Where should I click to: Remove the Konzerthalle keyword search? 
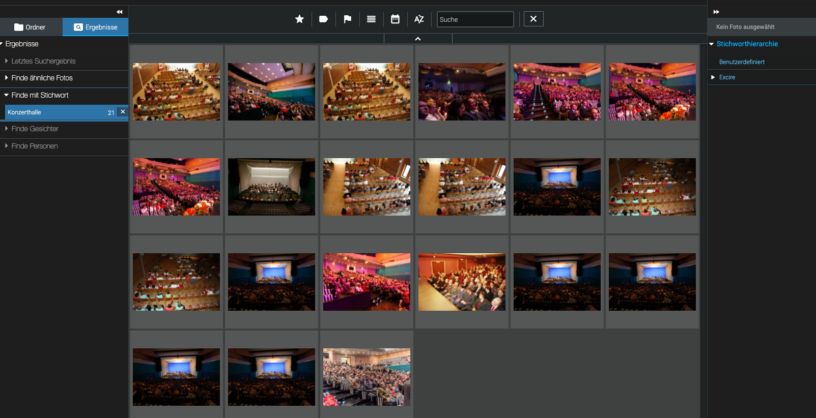tap(123, 112)
